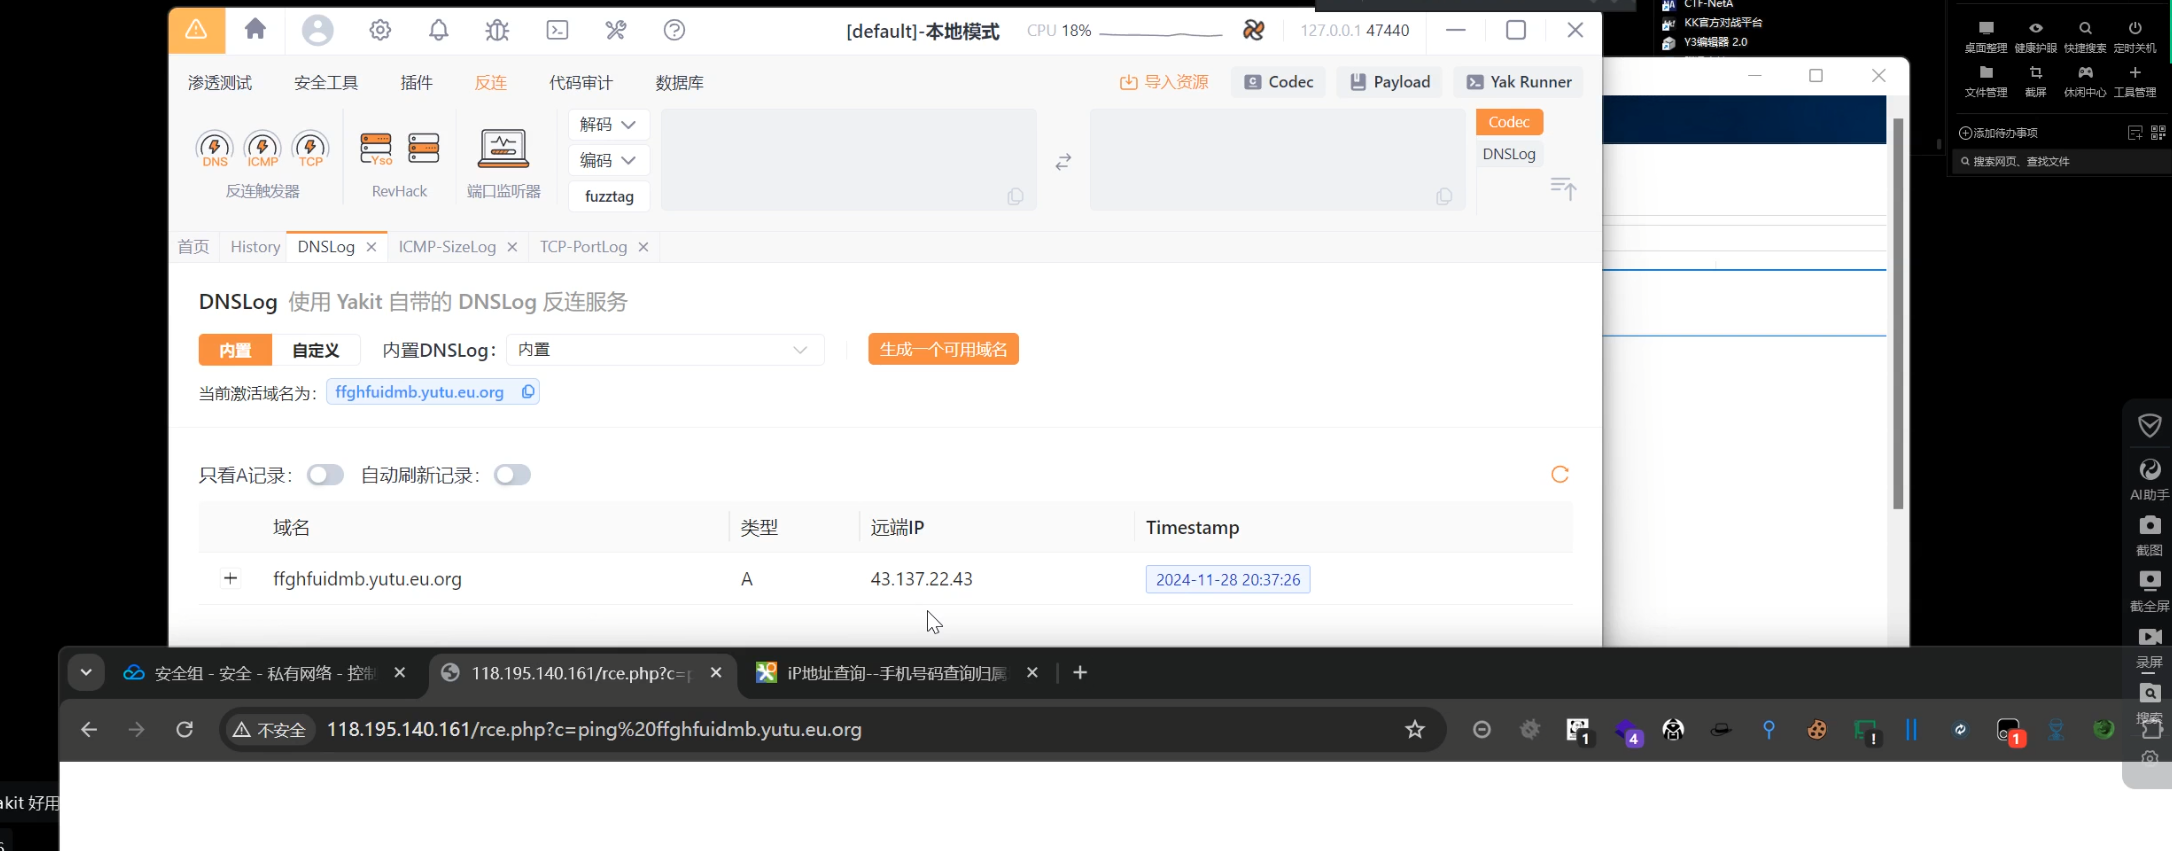Open Yakit settings gear icon
The height and width of the screenshot is (851, 2172).
(380, 30)
